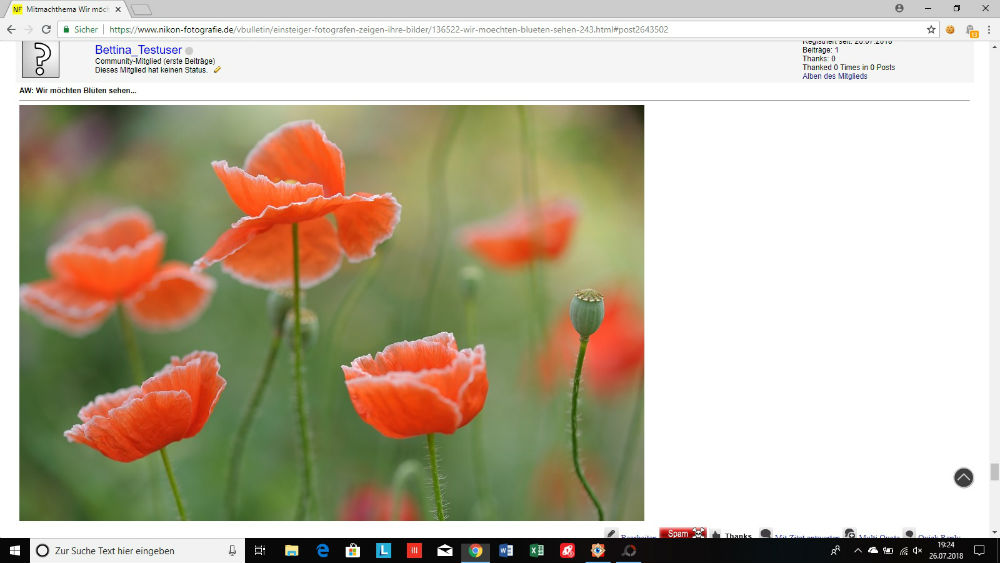Reload the page with the refresh icon
The height and width of the screenshot is (563, 1000).
pyautogui.click(x=46, y=29)
